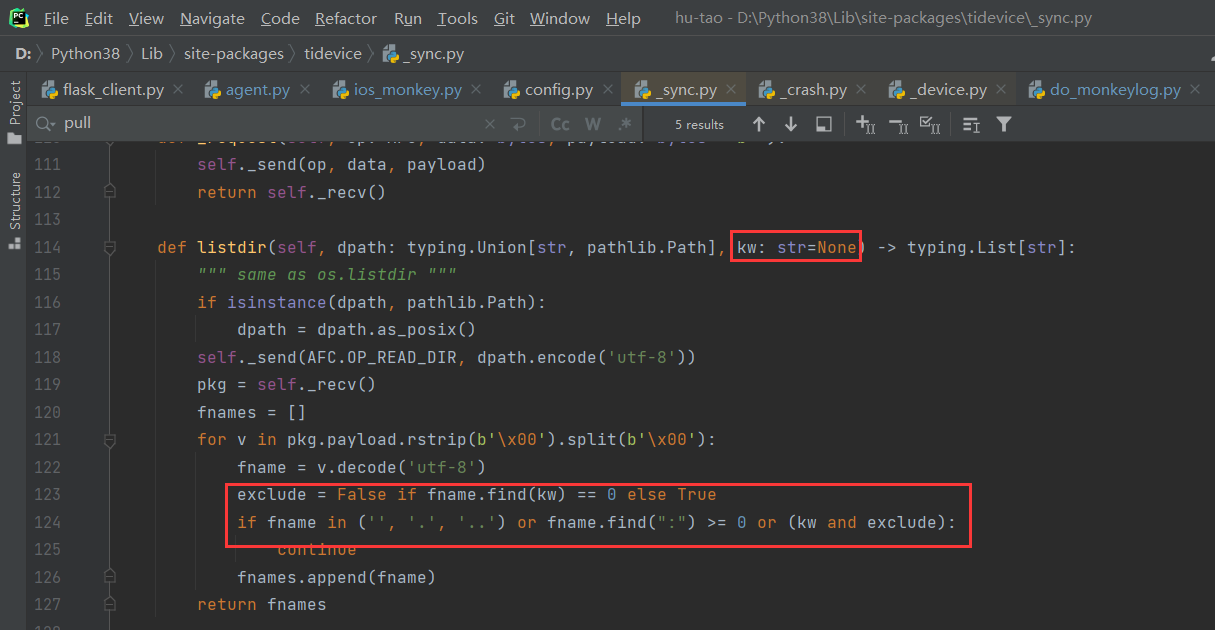Viewport: 1215px width, 630px height.
Task: Close the flask_client.py tab
Action: [x=178, y=90]
